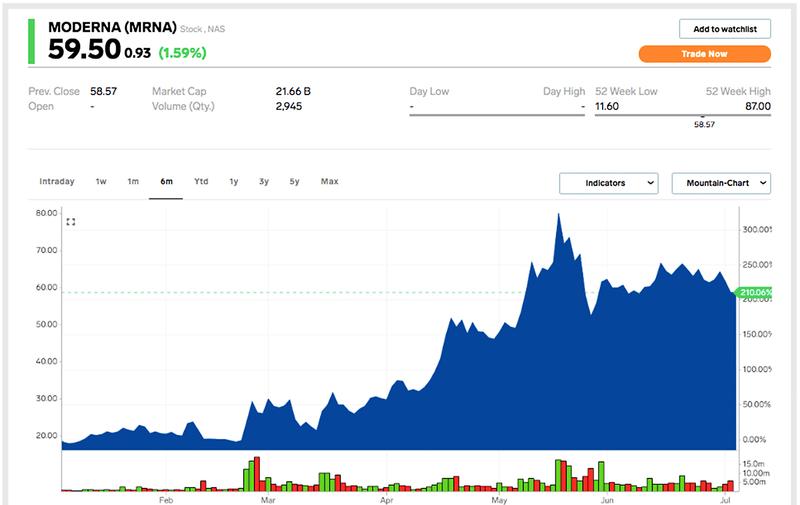Click the tallest red March volume bar
The width and height of the screenshot is (800, 505).
[x=257, y=474]
